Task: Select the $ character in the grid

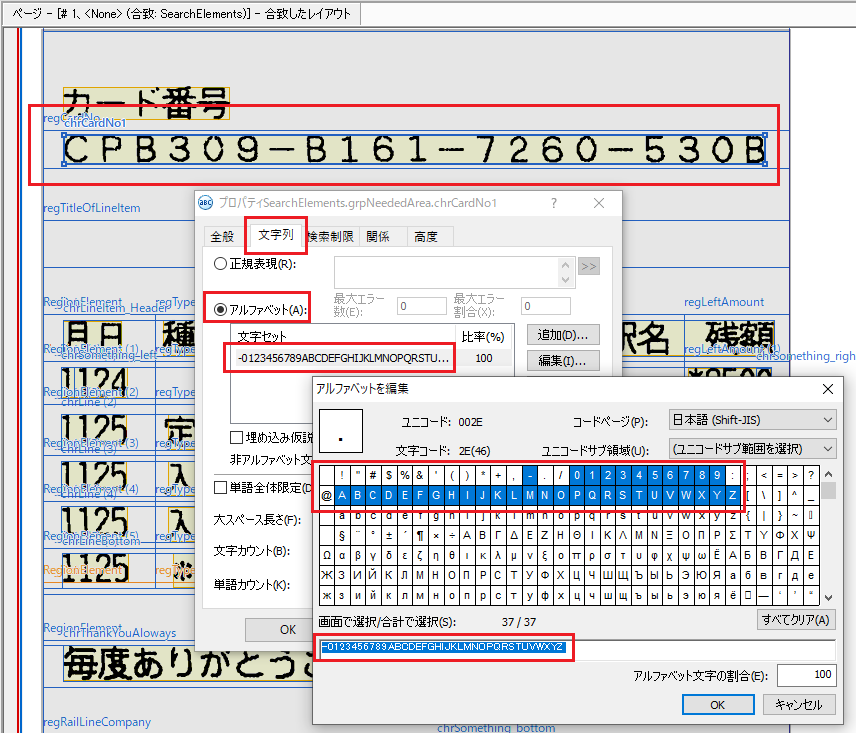Action: click(389, 475)
